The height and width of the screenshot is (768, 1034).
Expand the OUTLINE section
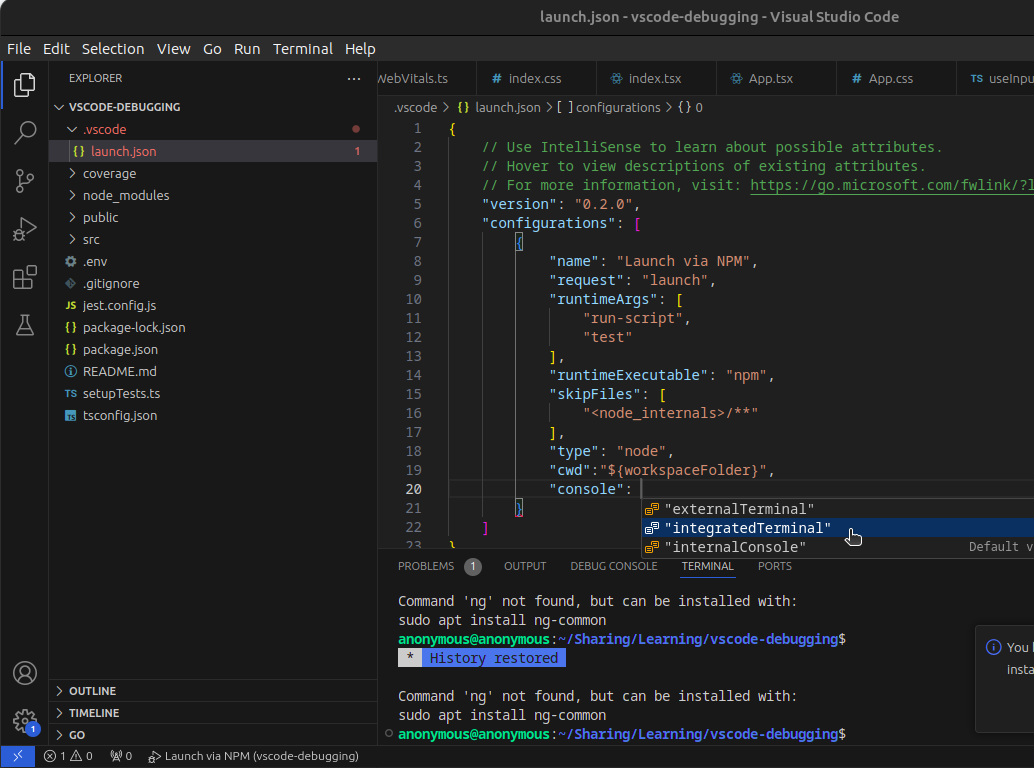92,691
